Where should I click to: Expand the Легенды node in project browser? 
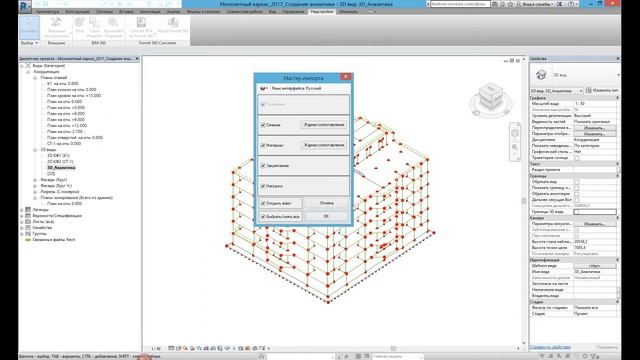[22, 210]
